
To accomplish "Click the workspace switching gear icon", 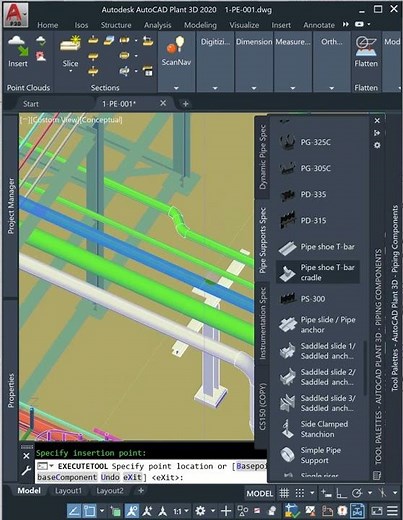I will [x=200, y=511].
